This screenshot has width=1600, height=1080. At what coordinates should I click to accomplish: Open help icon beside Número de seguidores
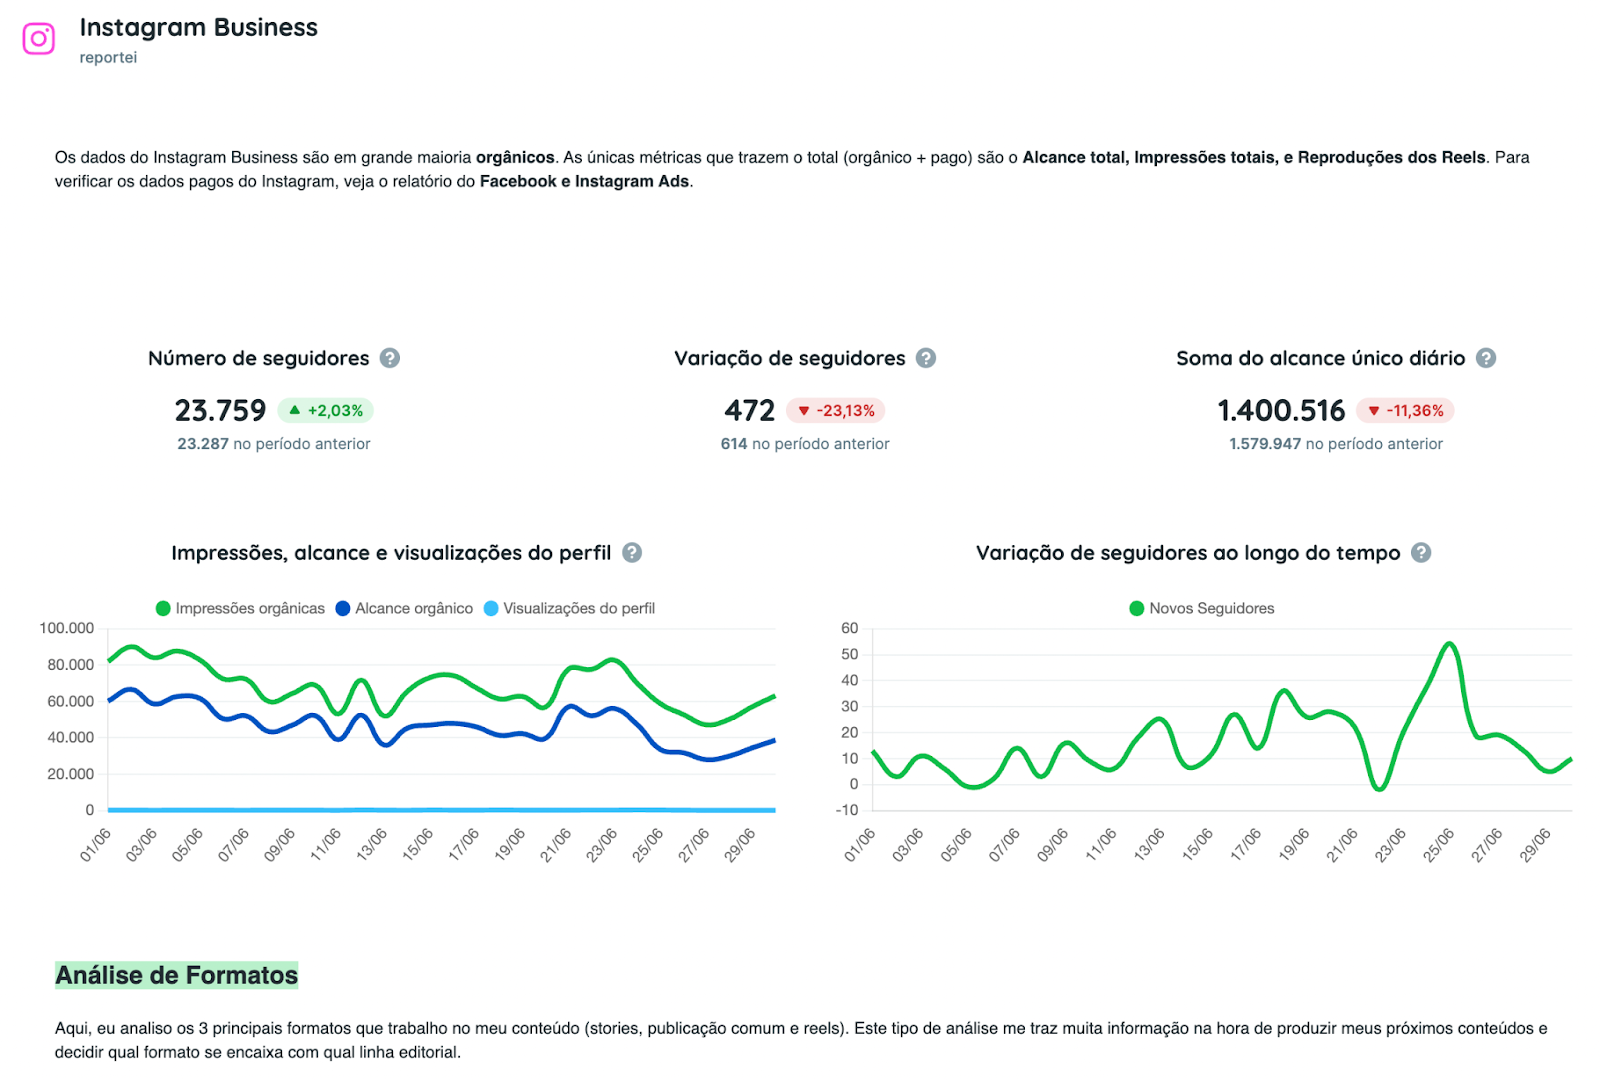[390, 358]
